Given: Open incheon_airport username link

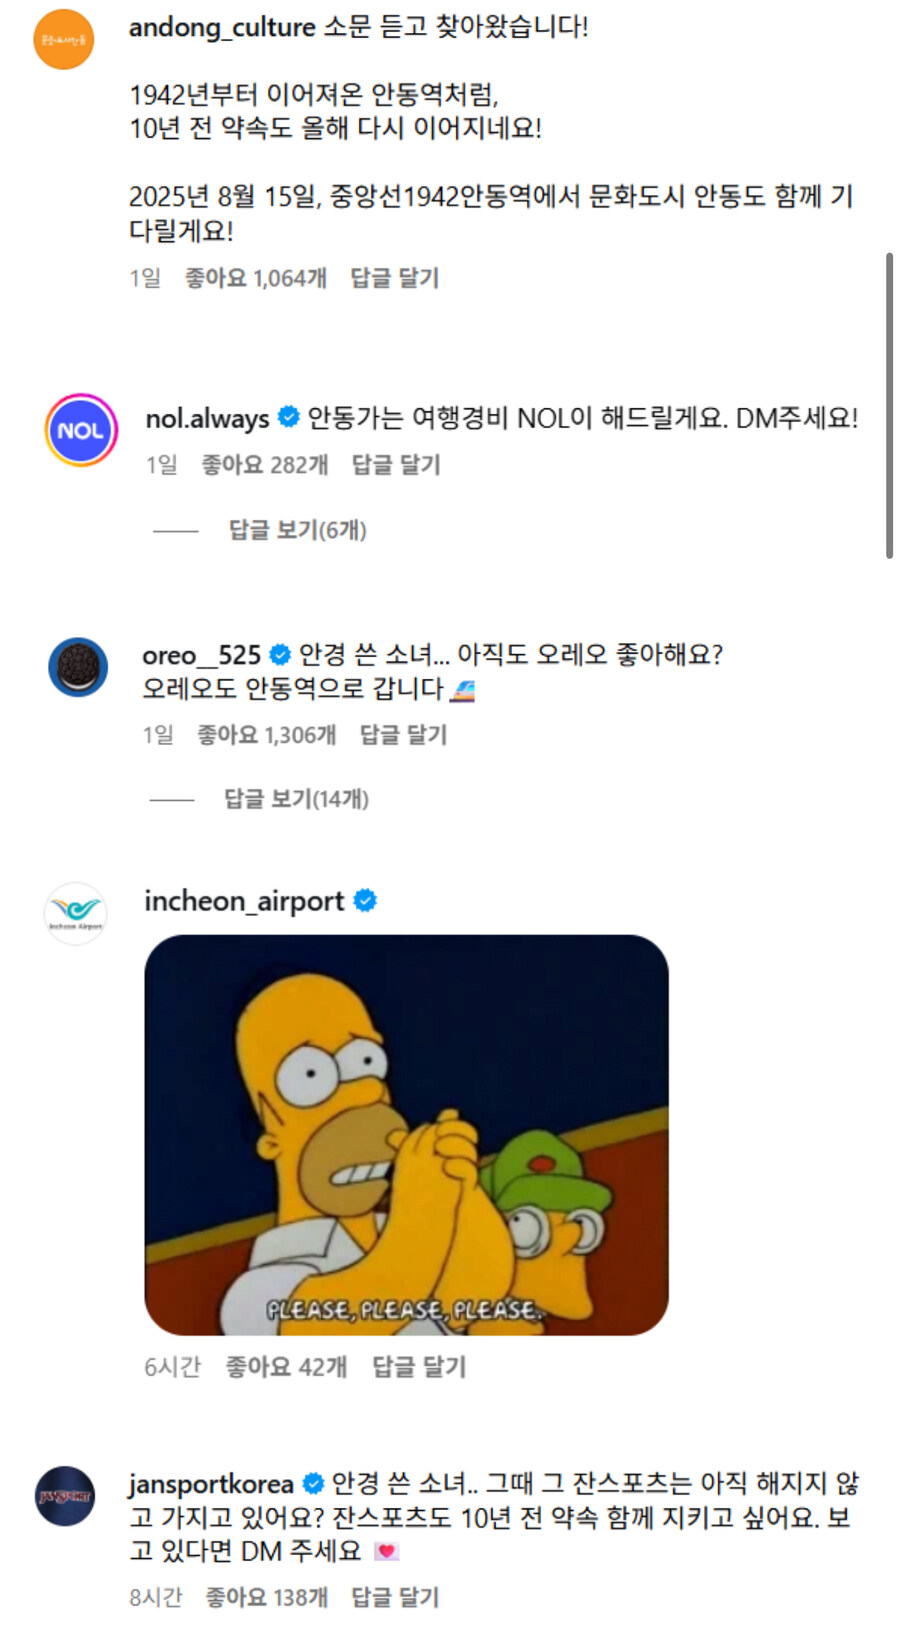Looking at the screenshot, I should pyautogui.click(x=244, y=901).
